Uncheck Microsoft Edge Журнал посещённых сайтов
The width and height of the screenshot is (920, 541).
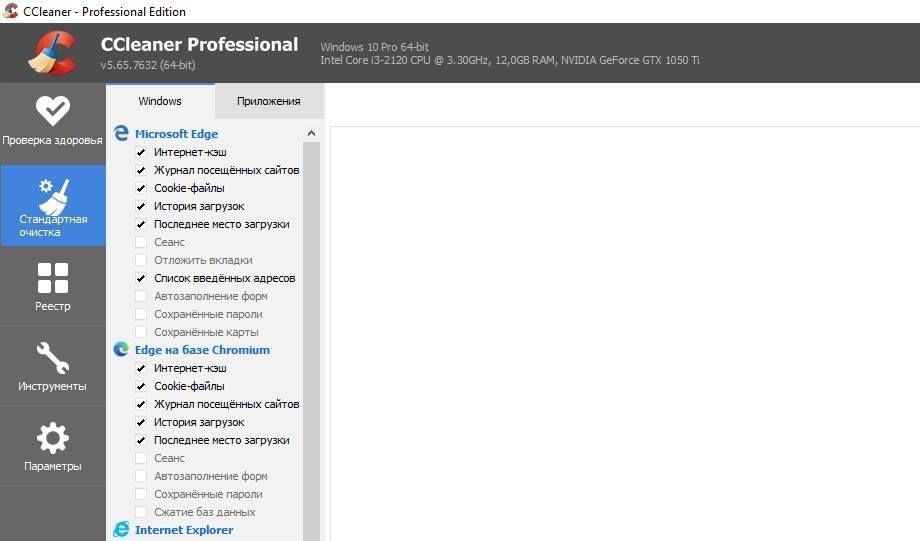(x=141, y=170)
